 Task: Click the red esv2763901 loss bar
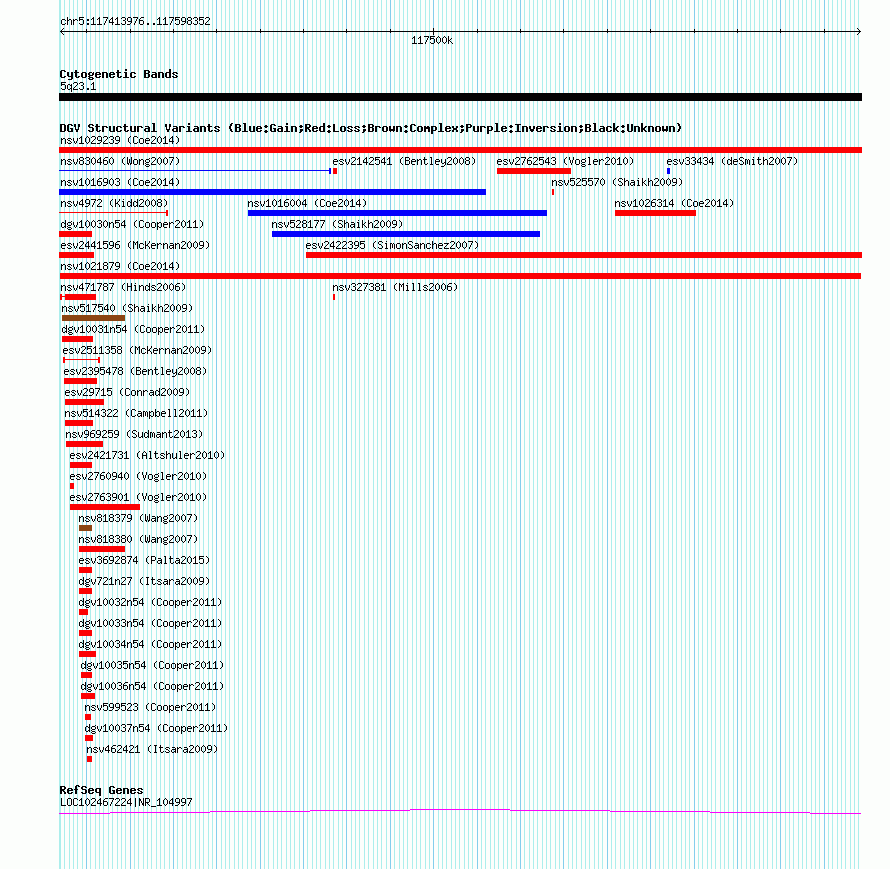tap(104, 507)
